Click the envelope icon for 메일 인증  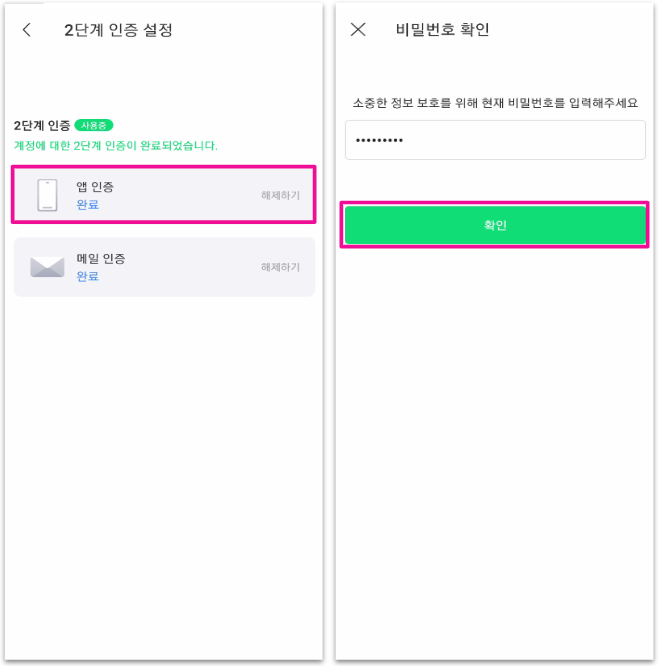tap(47, 267)
